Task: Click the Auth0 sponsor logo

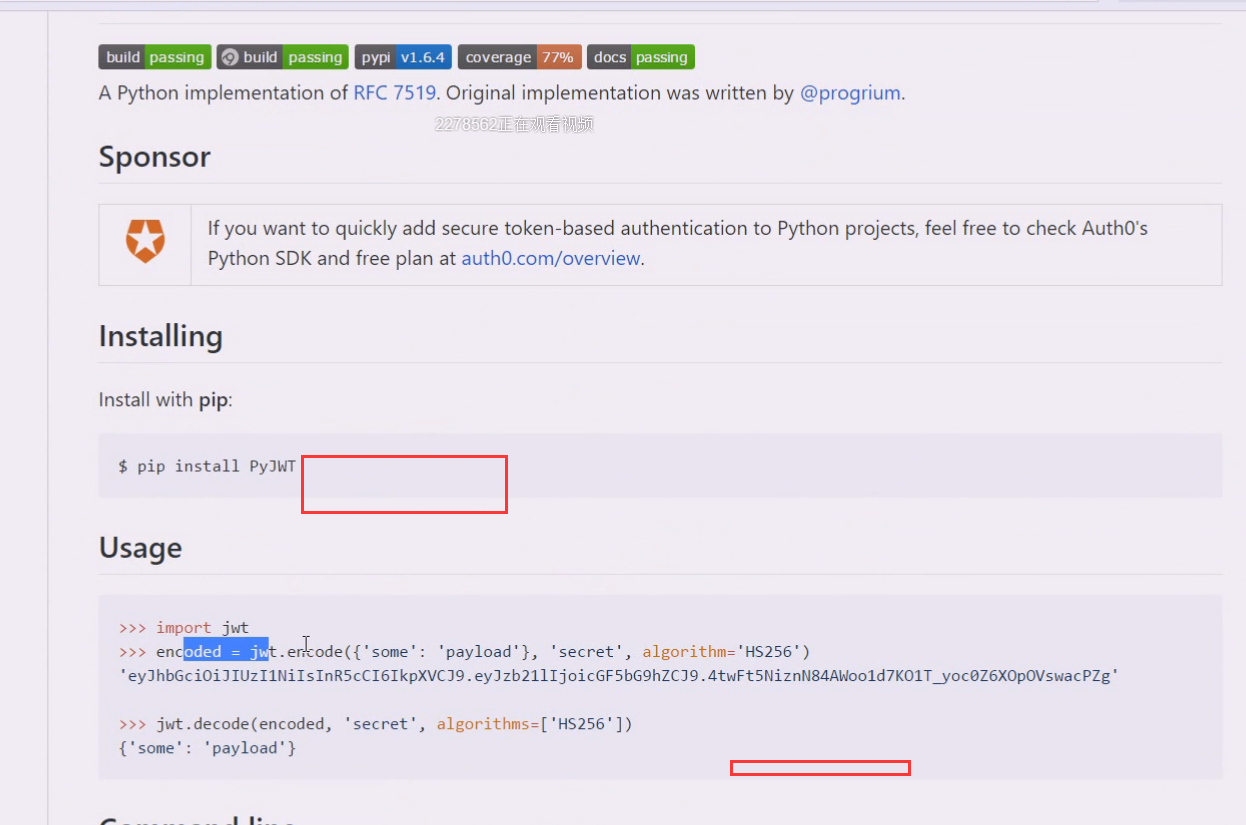Action: point(145,242)
